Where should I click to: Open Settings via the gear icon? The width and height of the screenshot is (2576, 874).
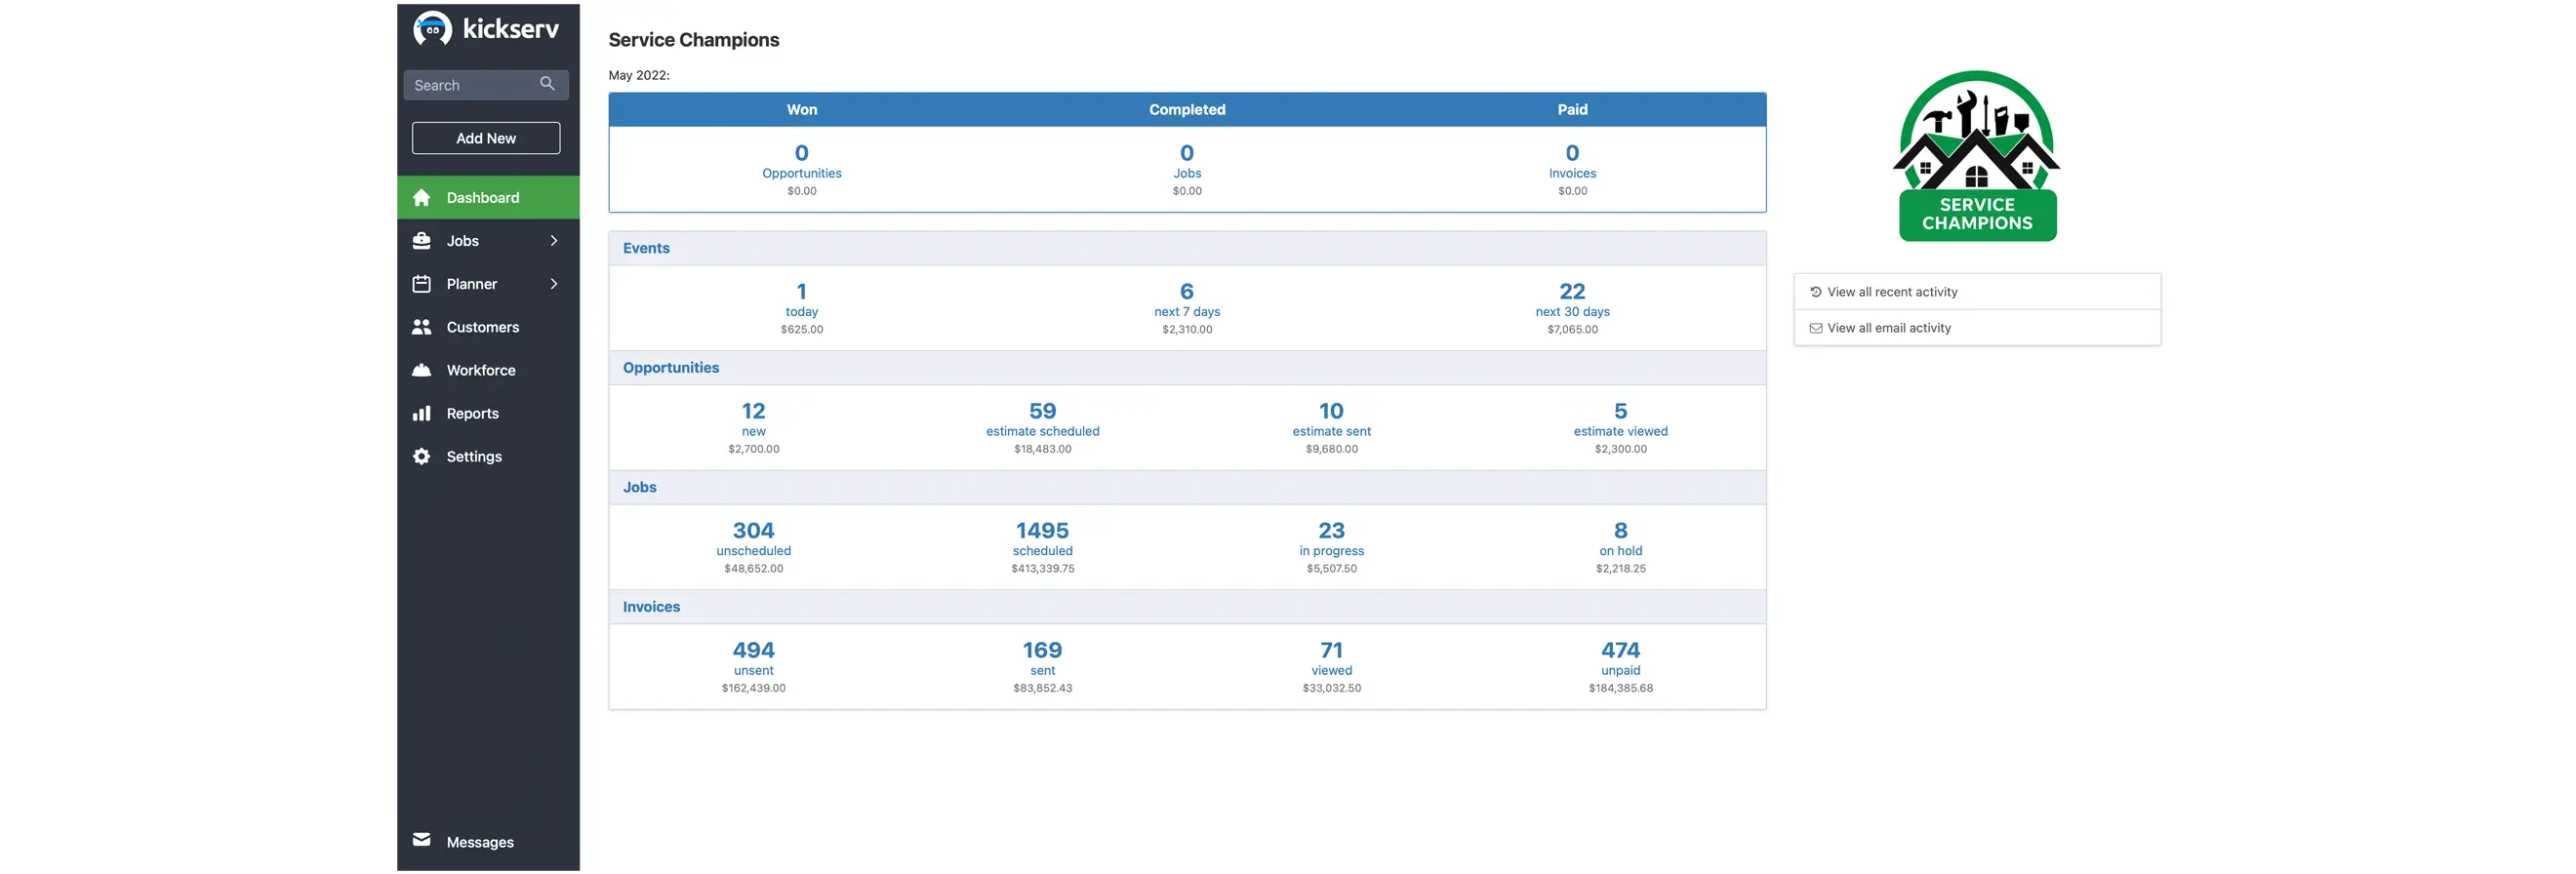[x=422, y=456]
